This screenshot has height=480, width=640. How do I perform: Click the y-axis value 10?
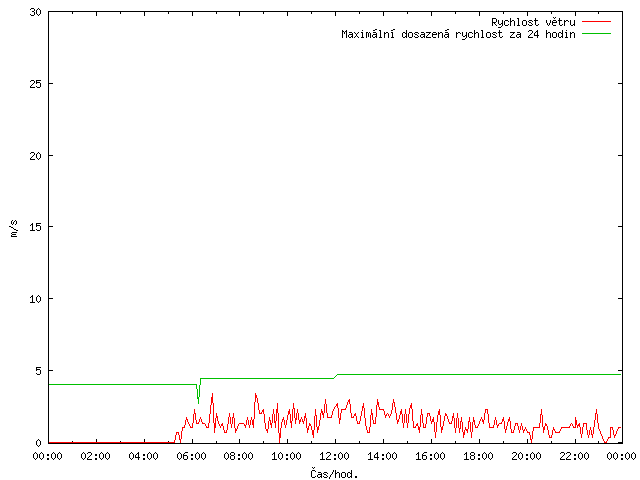tap(36, 299)
